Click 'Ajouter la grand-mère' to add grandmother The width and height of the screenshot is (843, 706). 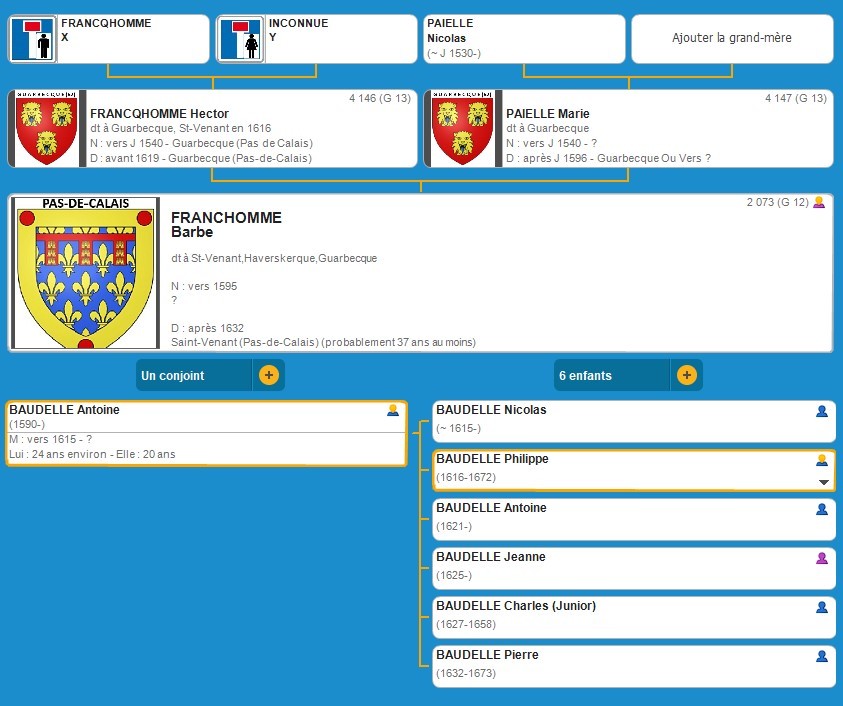point(731,38)
